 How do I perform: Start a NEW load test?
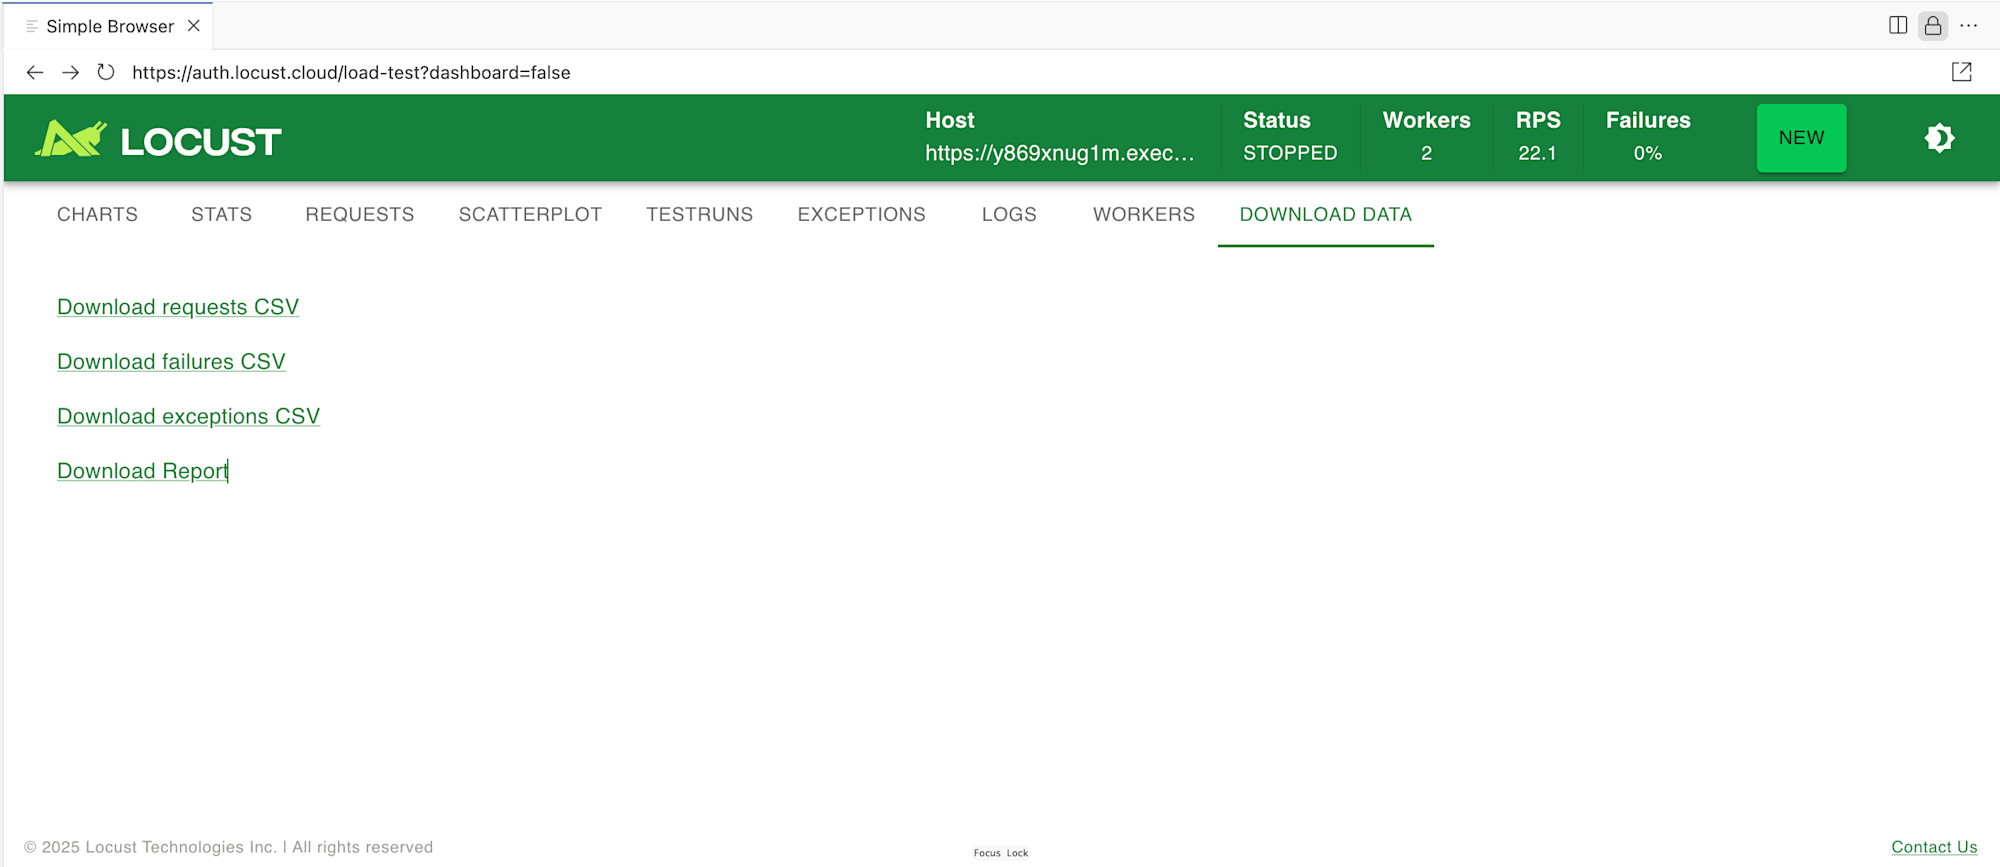pyautogui.click(x=1801, y=138)
